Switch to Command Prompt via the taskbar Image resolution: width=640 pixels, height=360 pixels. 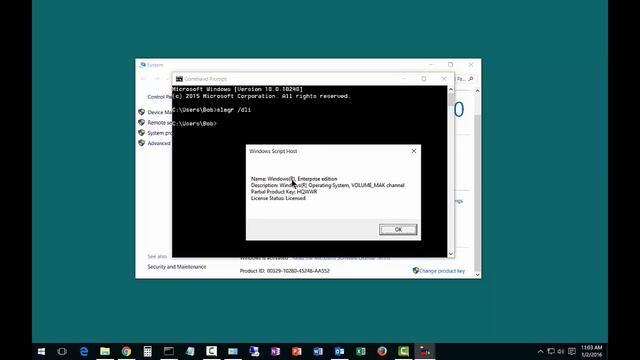click(x=169, y=351)
